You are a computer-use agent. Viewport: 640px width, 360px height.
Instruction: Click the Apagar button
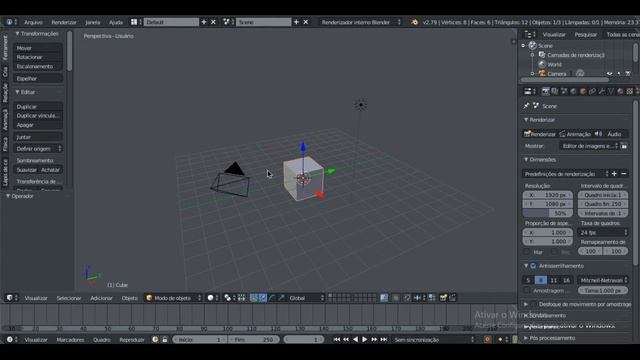(38, 125)
